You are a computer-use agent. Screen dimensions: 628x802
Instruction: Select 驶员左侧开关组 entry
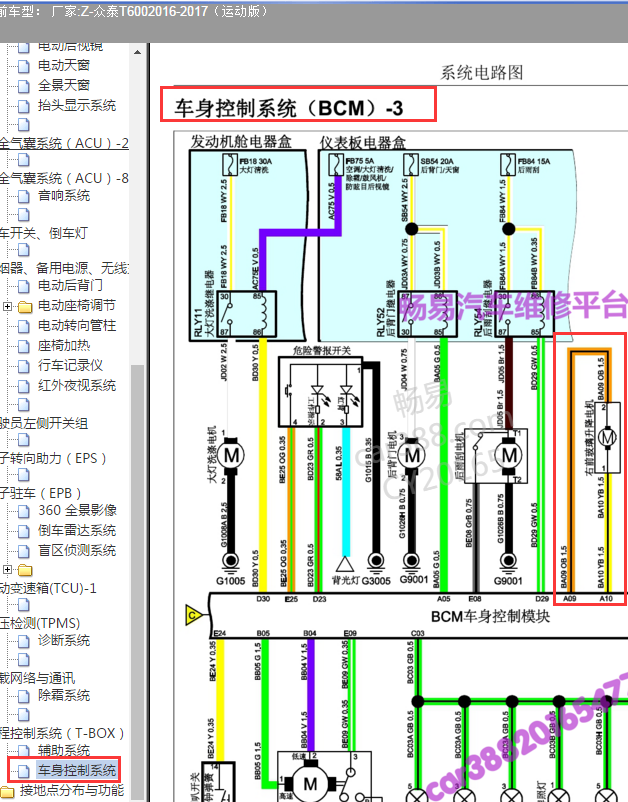coord(44,424)
